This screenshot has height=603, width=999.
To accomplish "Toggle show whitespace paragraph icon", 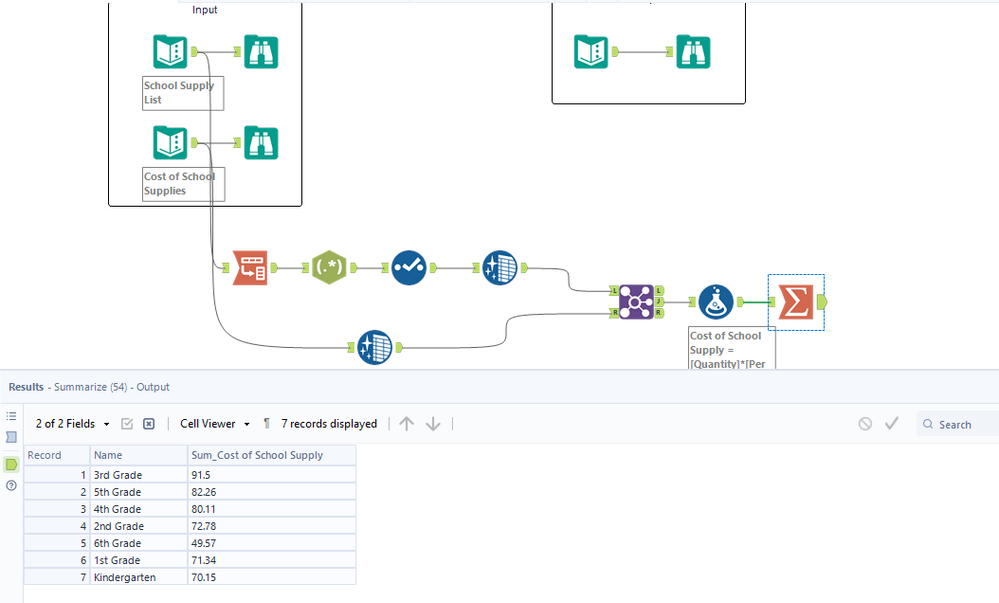I will [266, 424].
